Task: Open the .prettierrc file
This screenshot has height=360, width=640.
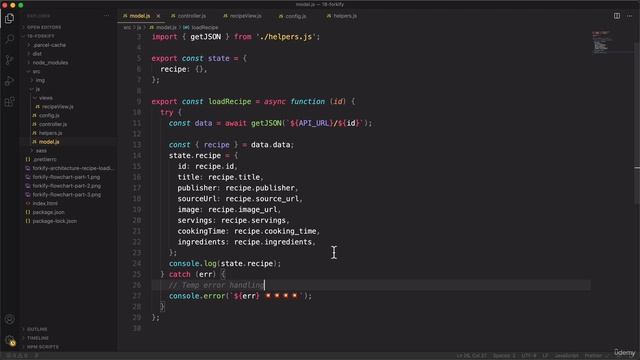Action: (x=44, y=160)
